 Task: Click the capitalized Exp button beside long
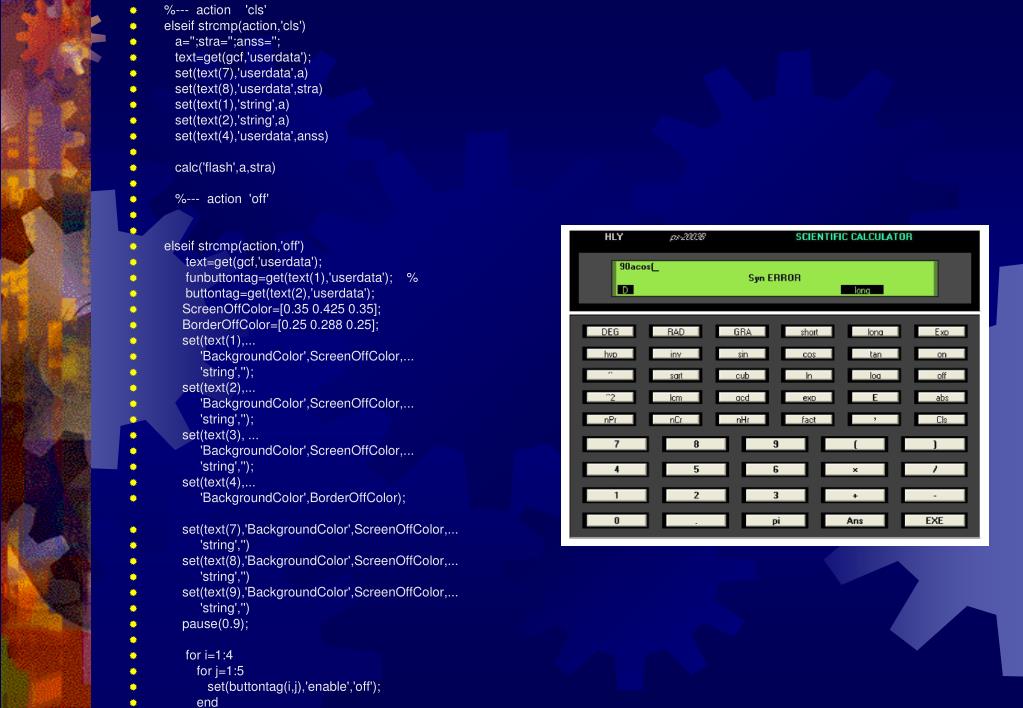[941, 331]
